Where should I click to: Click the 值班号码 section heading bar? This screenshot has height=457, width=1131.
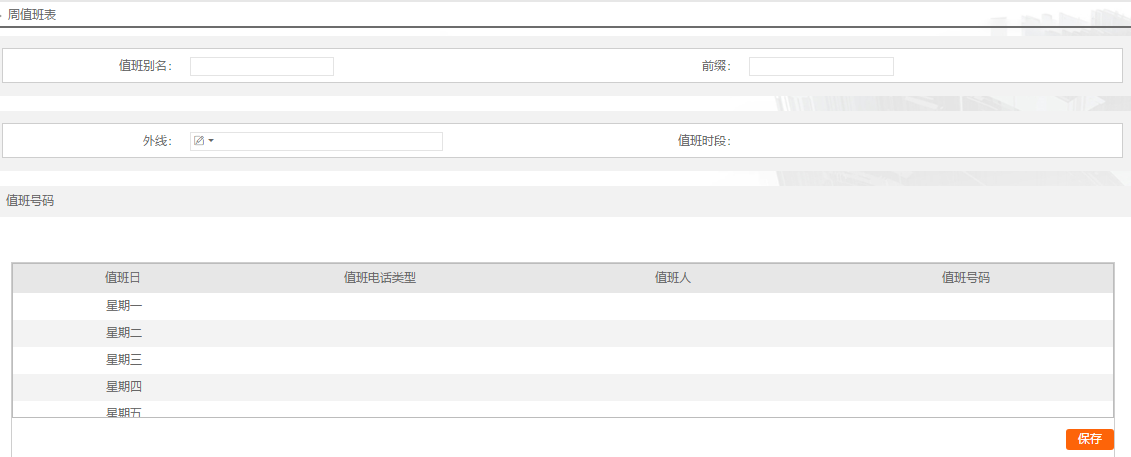click(566, 201)
